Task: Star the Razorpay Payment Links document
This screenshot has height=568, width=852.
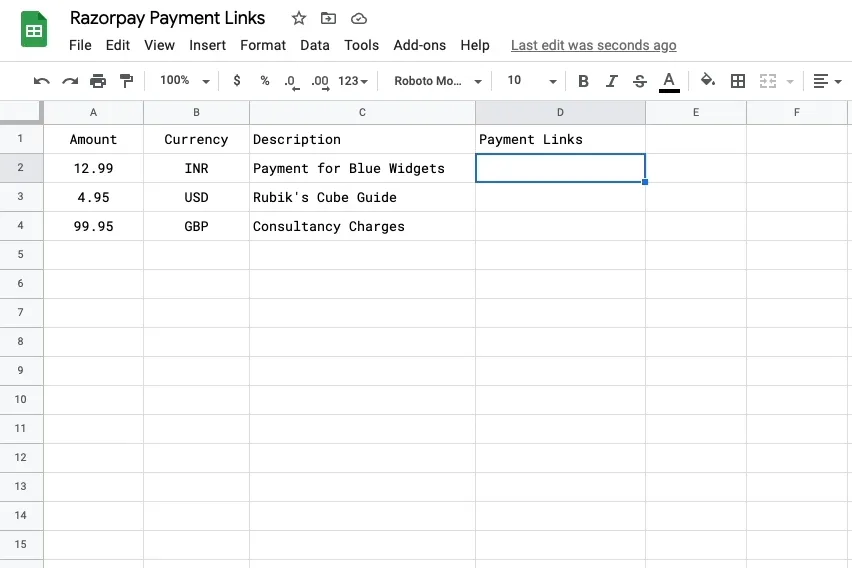Action: point(298,18)
